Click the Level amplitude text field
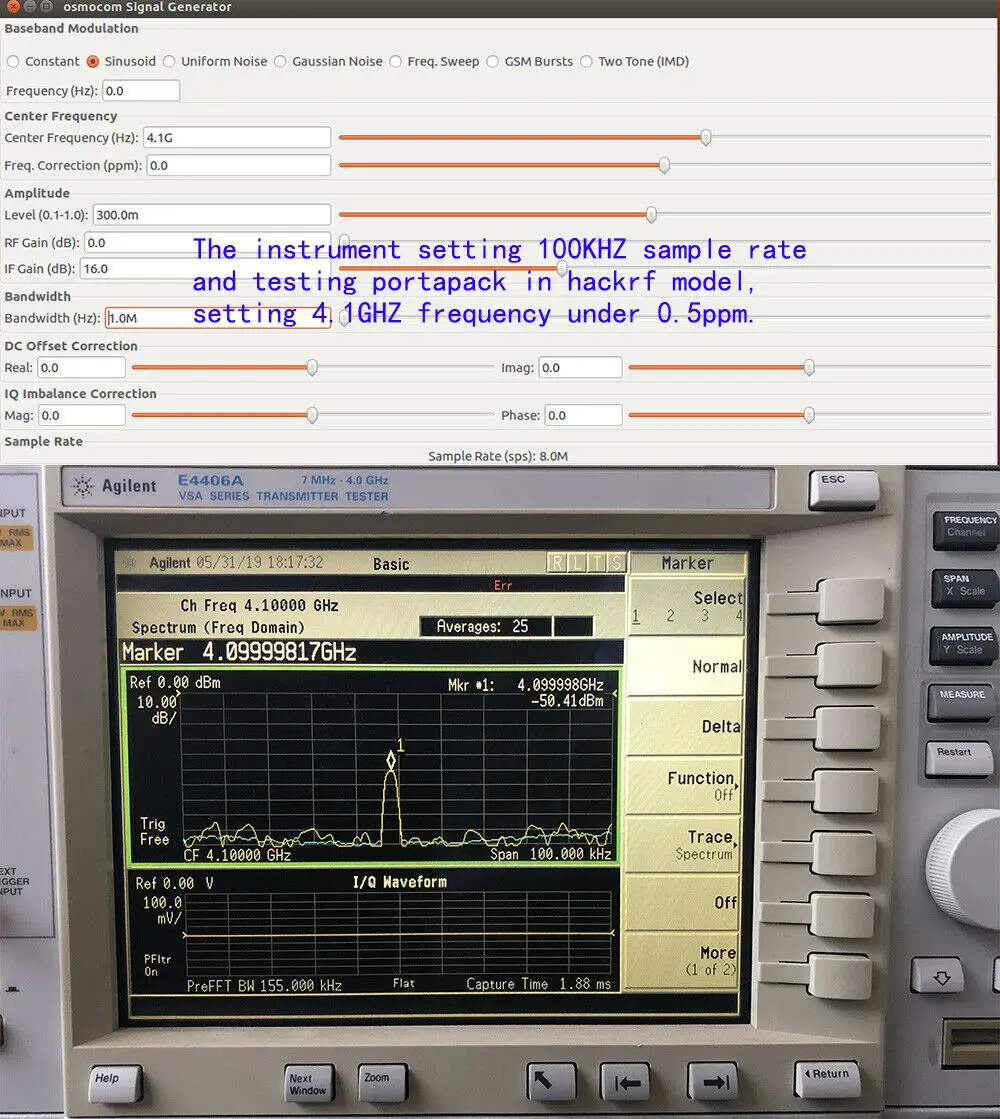Viewport: 1000px width, 1119px height. (x=211, y=215)
